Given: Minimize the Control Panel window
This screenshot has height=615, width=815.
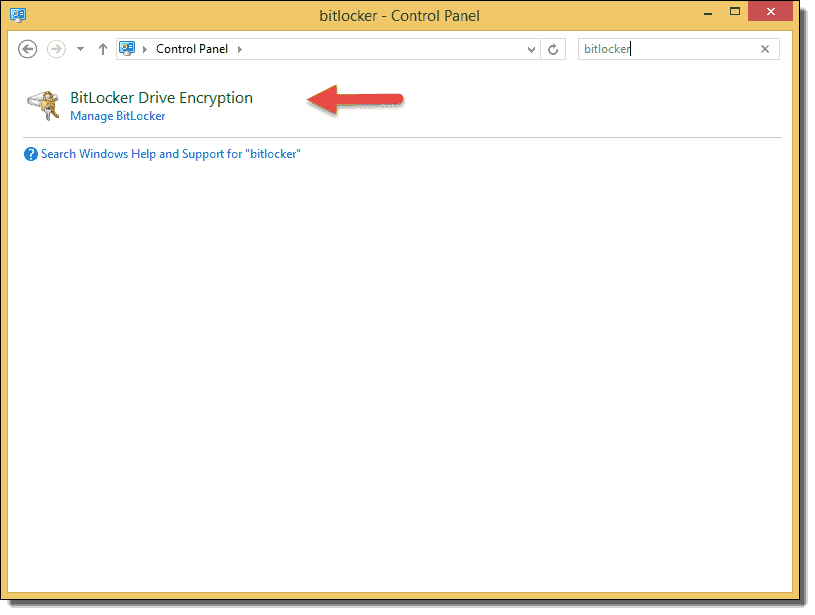Looking at the screenshot, I should point(707,11).
